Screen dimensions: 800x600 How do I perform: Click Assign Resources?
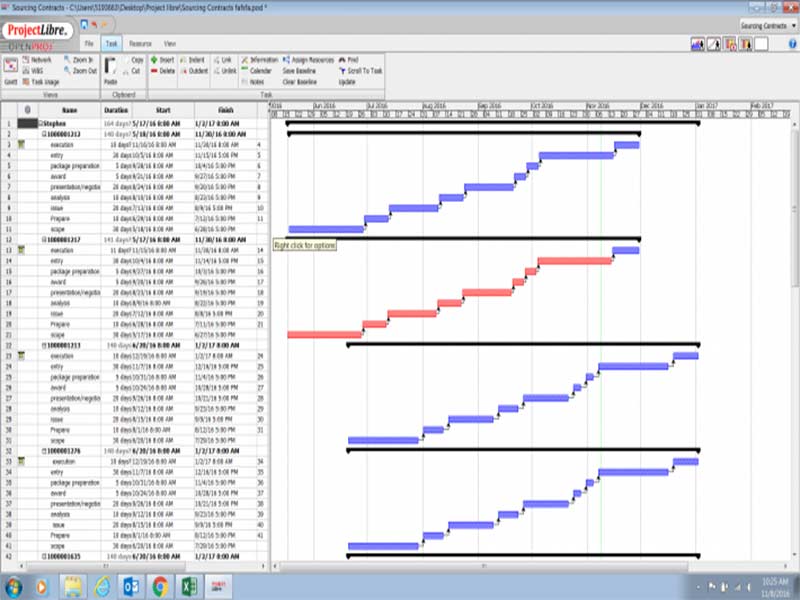pyautogui.click(x=308, y=60)
